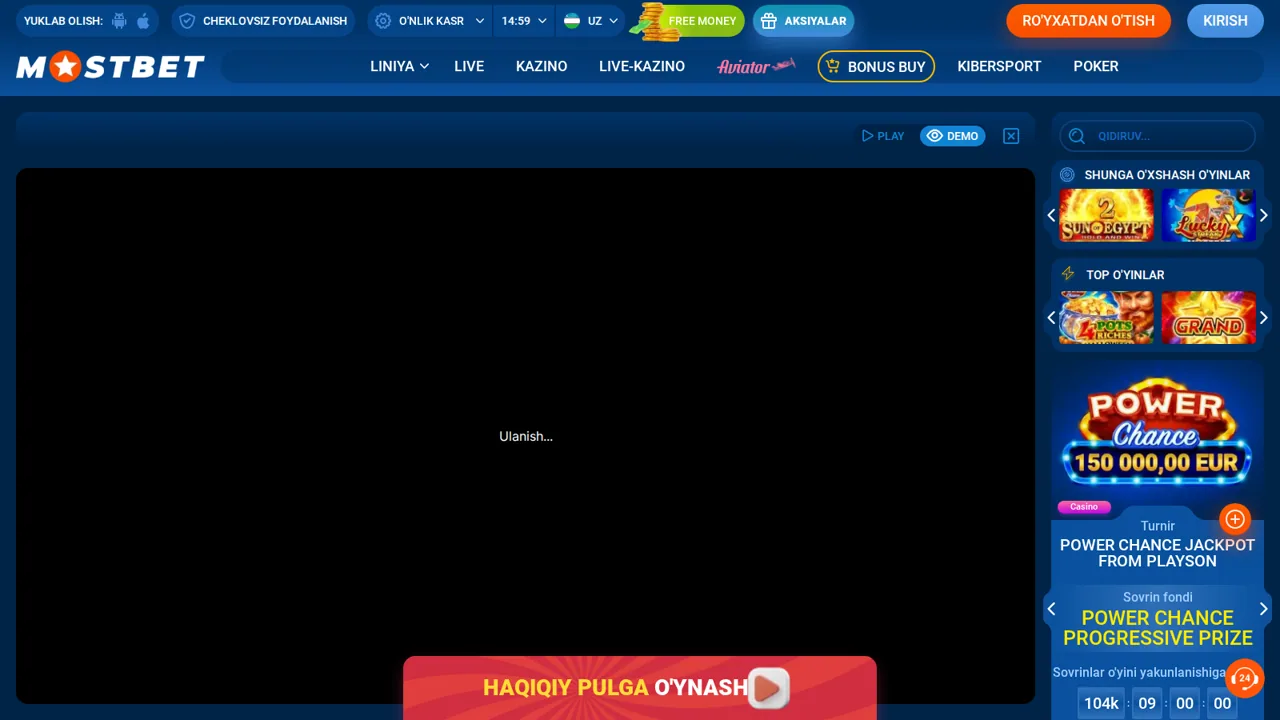Viewport: 1280px width, 720px height.
Task: Open the Kazino section
Action: [541, 66]
